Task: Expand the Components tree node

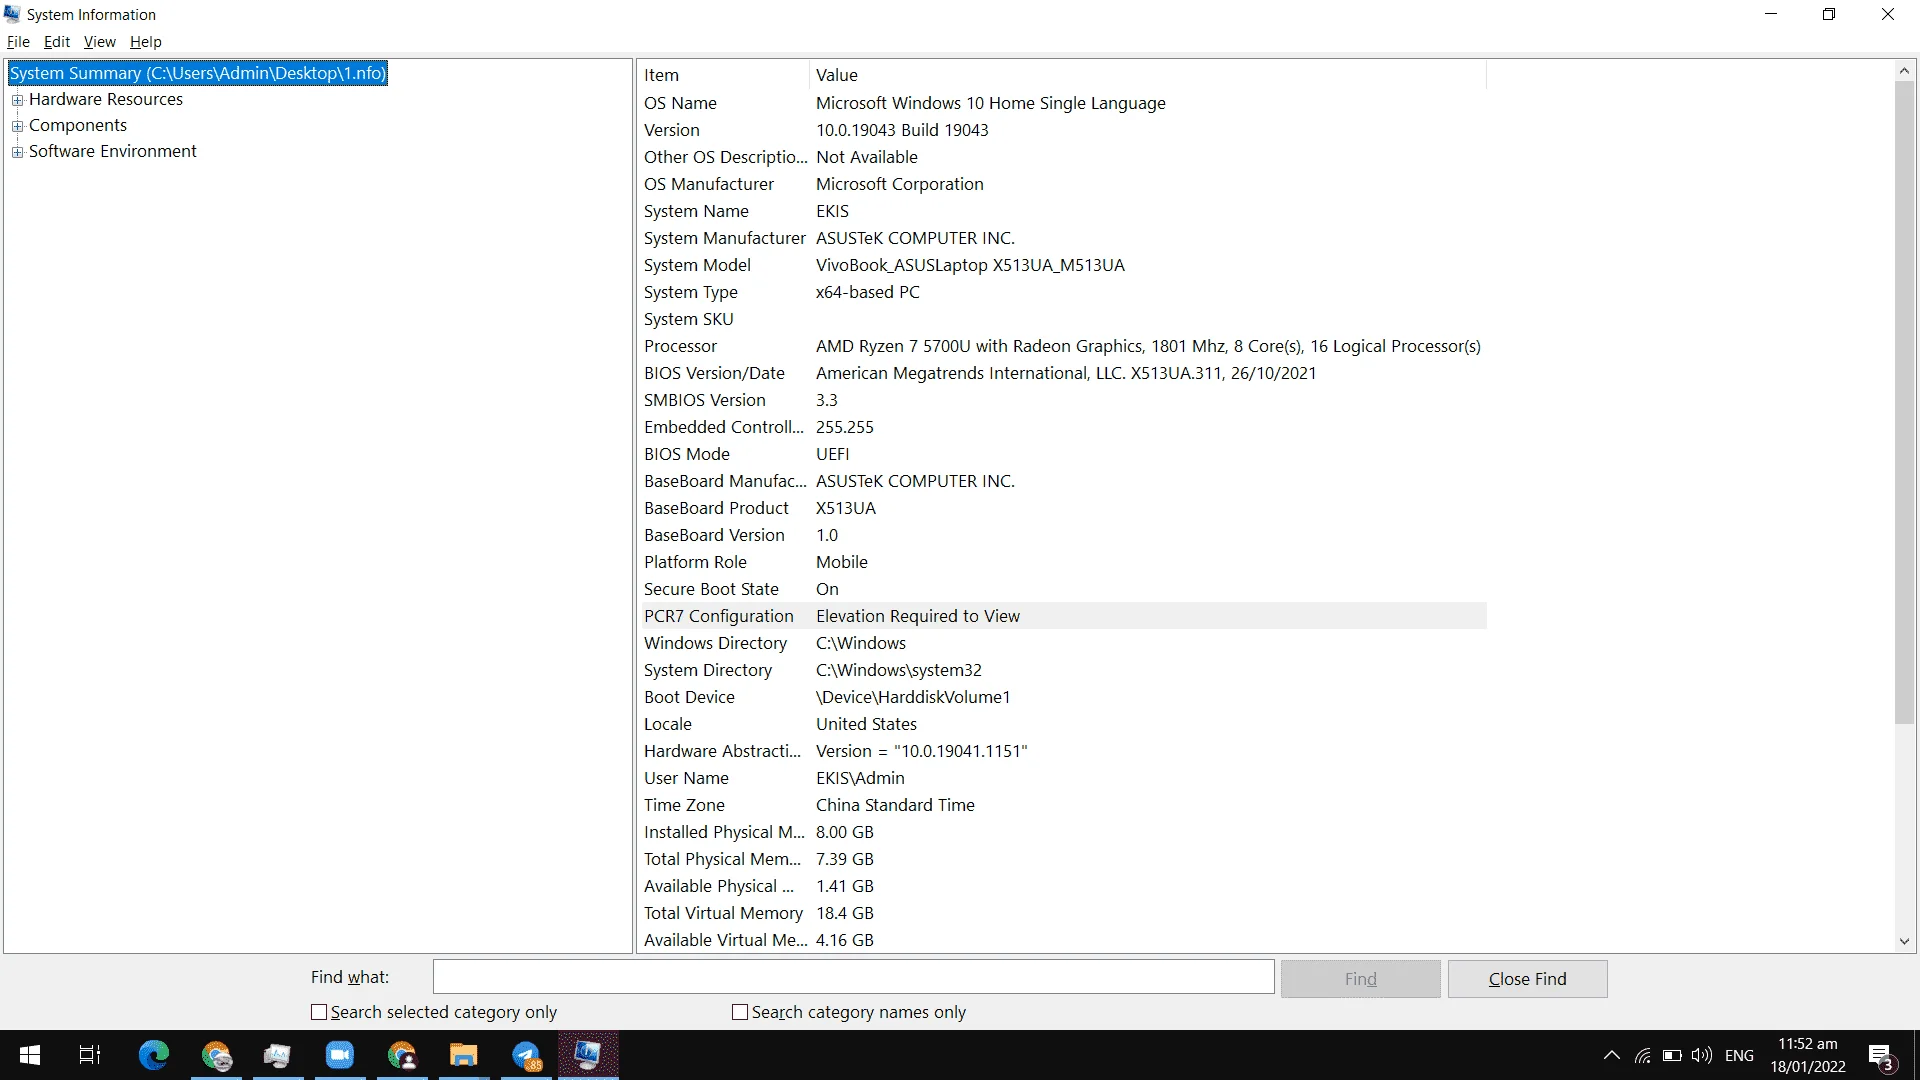Action: [x=17, y=126]
